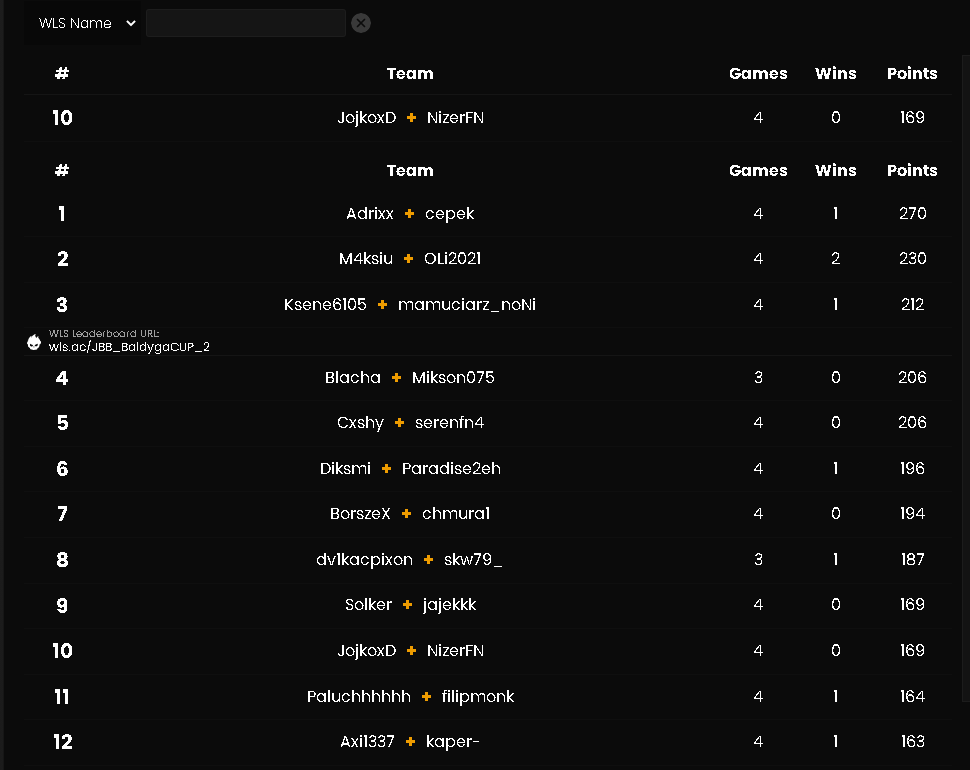The height and width of the screenshot is (770, 970).
Task: Click the WLS skull logo icon
Action: coord(34,342)
